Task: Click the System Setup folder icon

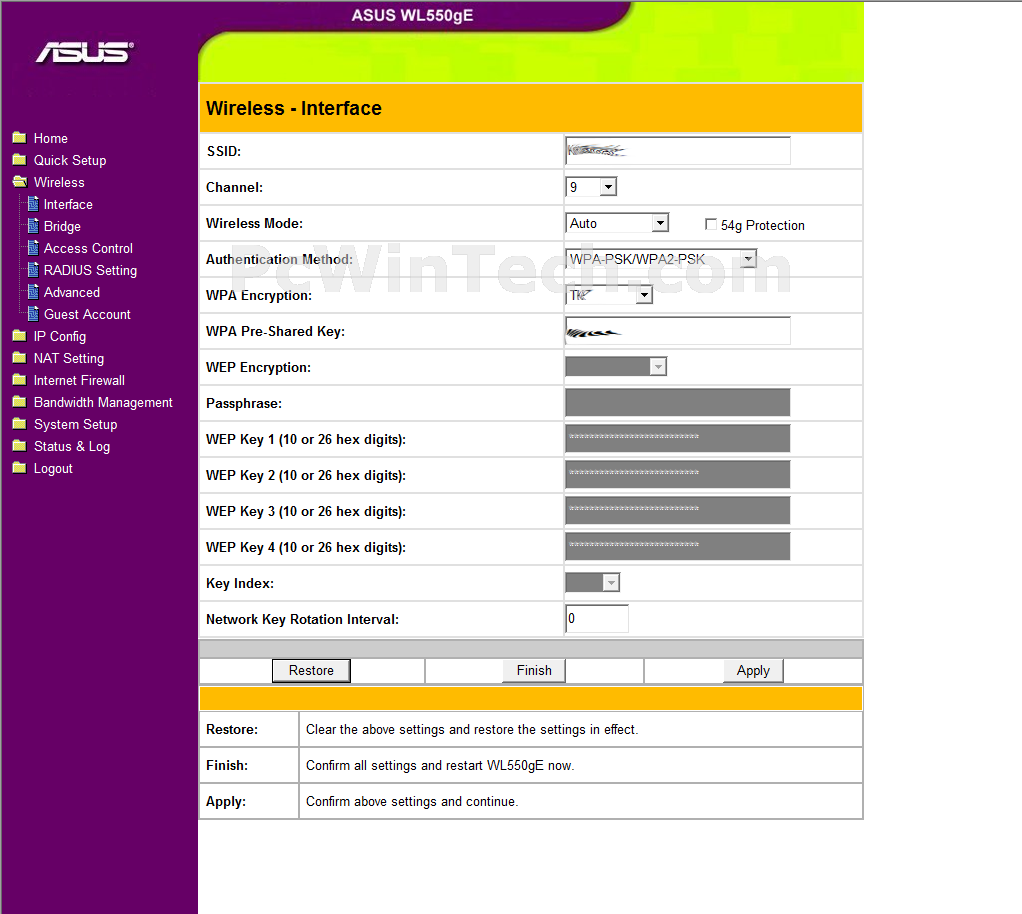Action: [20, 424]
